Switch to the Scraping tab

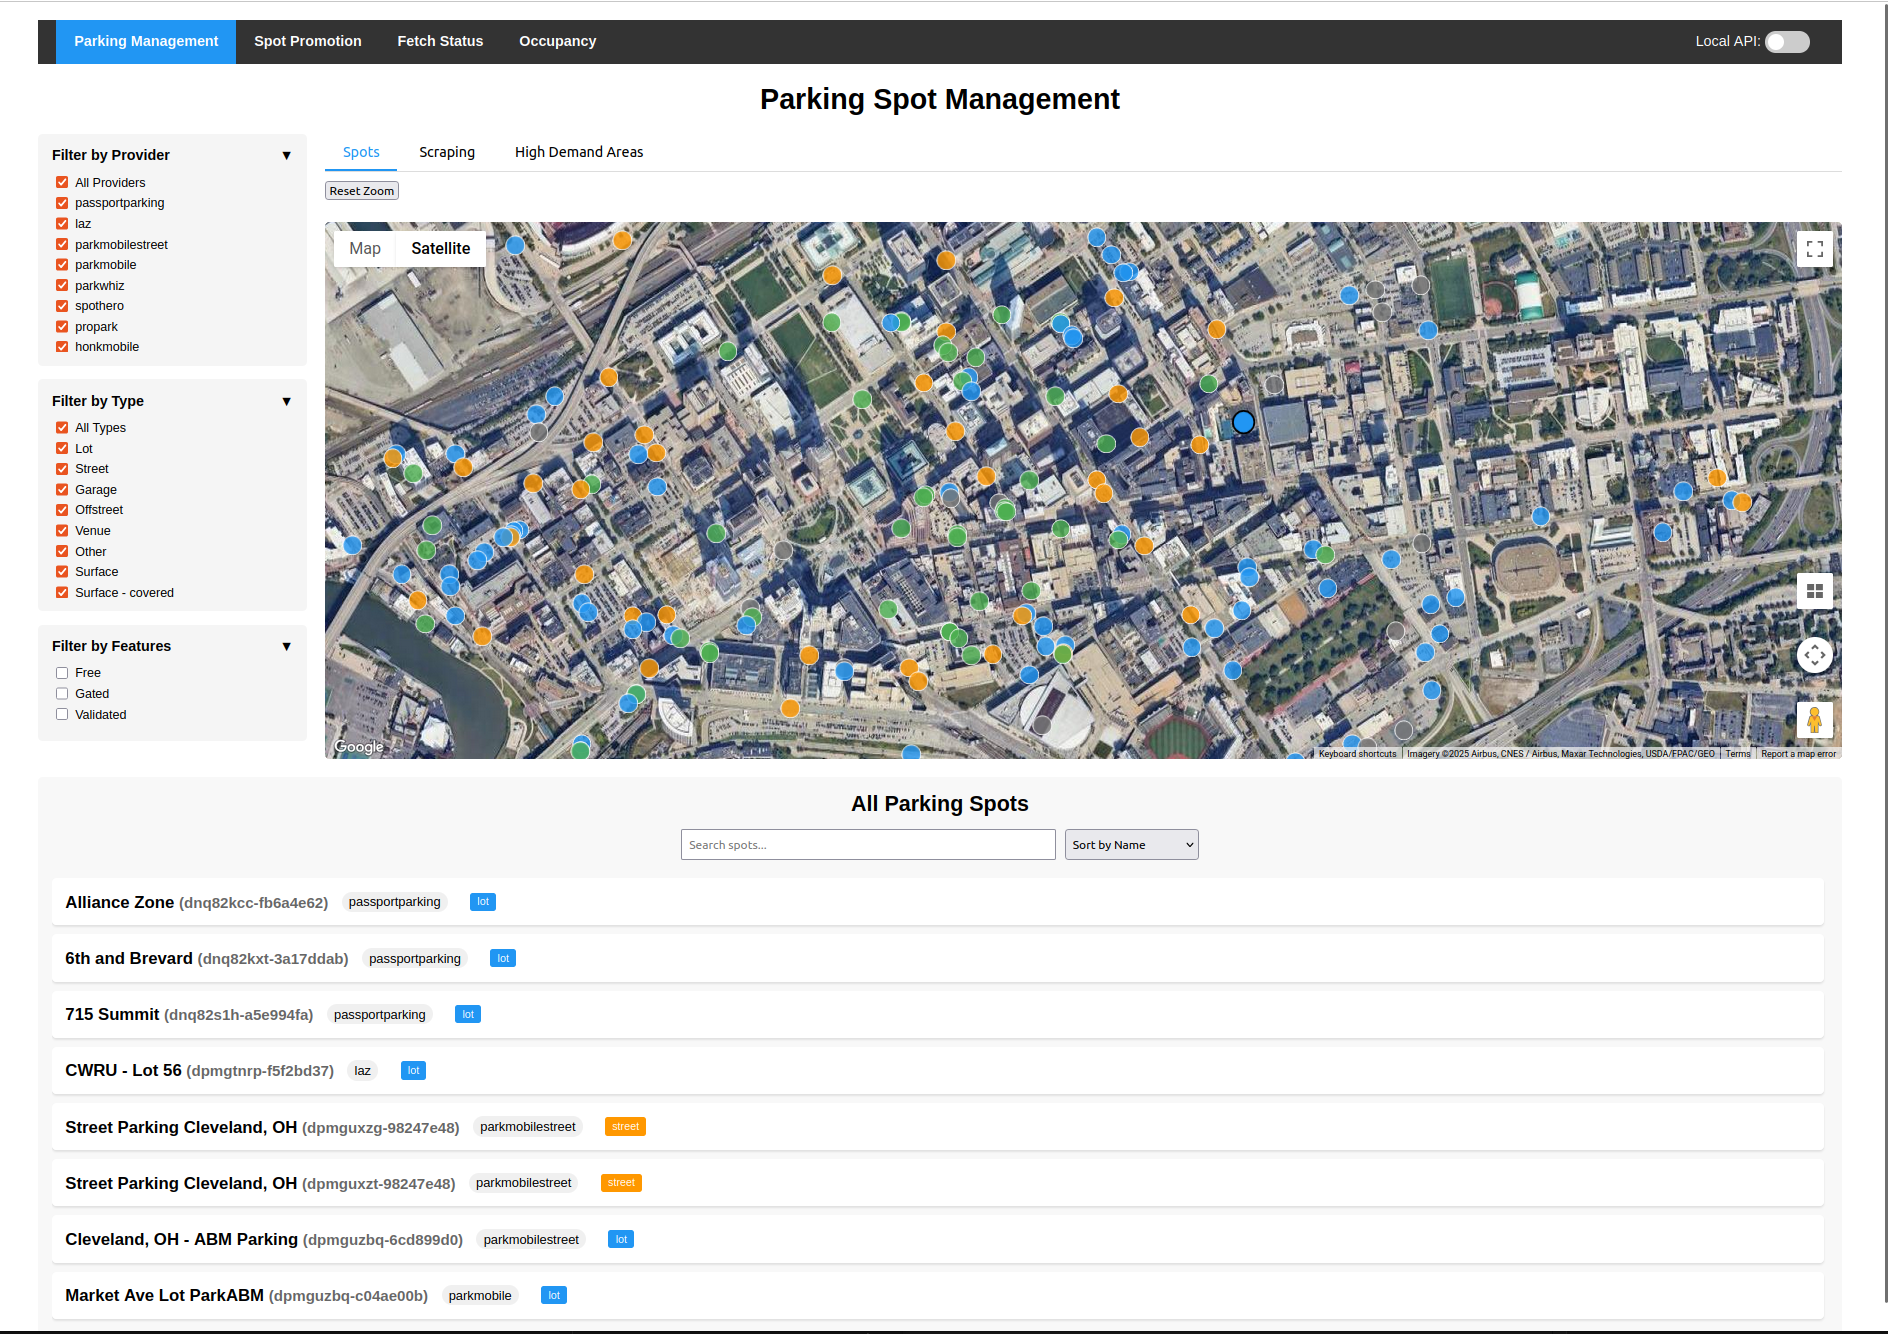pyautogui.click(x=446, y=152)
